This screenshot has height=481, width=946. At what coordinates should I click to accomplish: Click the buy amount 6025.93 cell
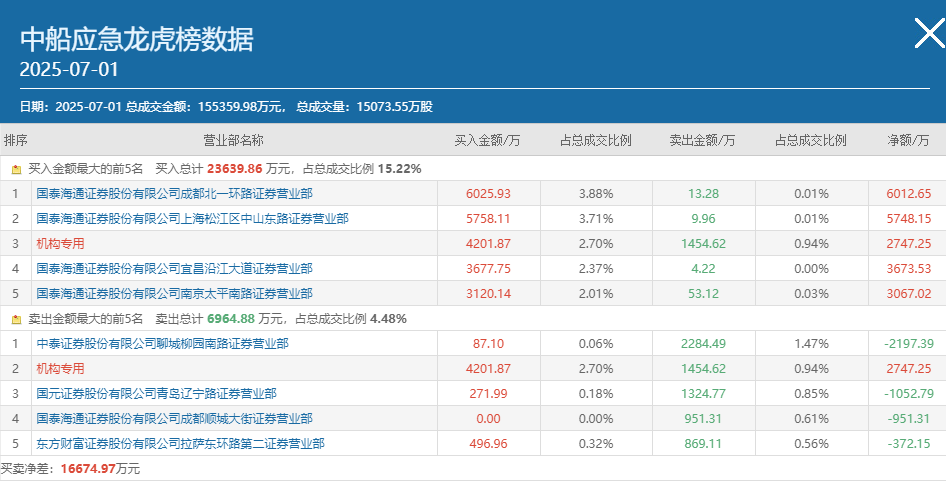489,194
